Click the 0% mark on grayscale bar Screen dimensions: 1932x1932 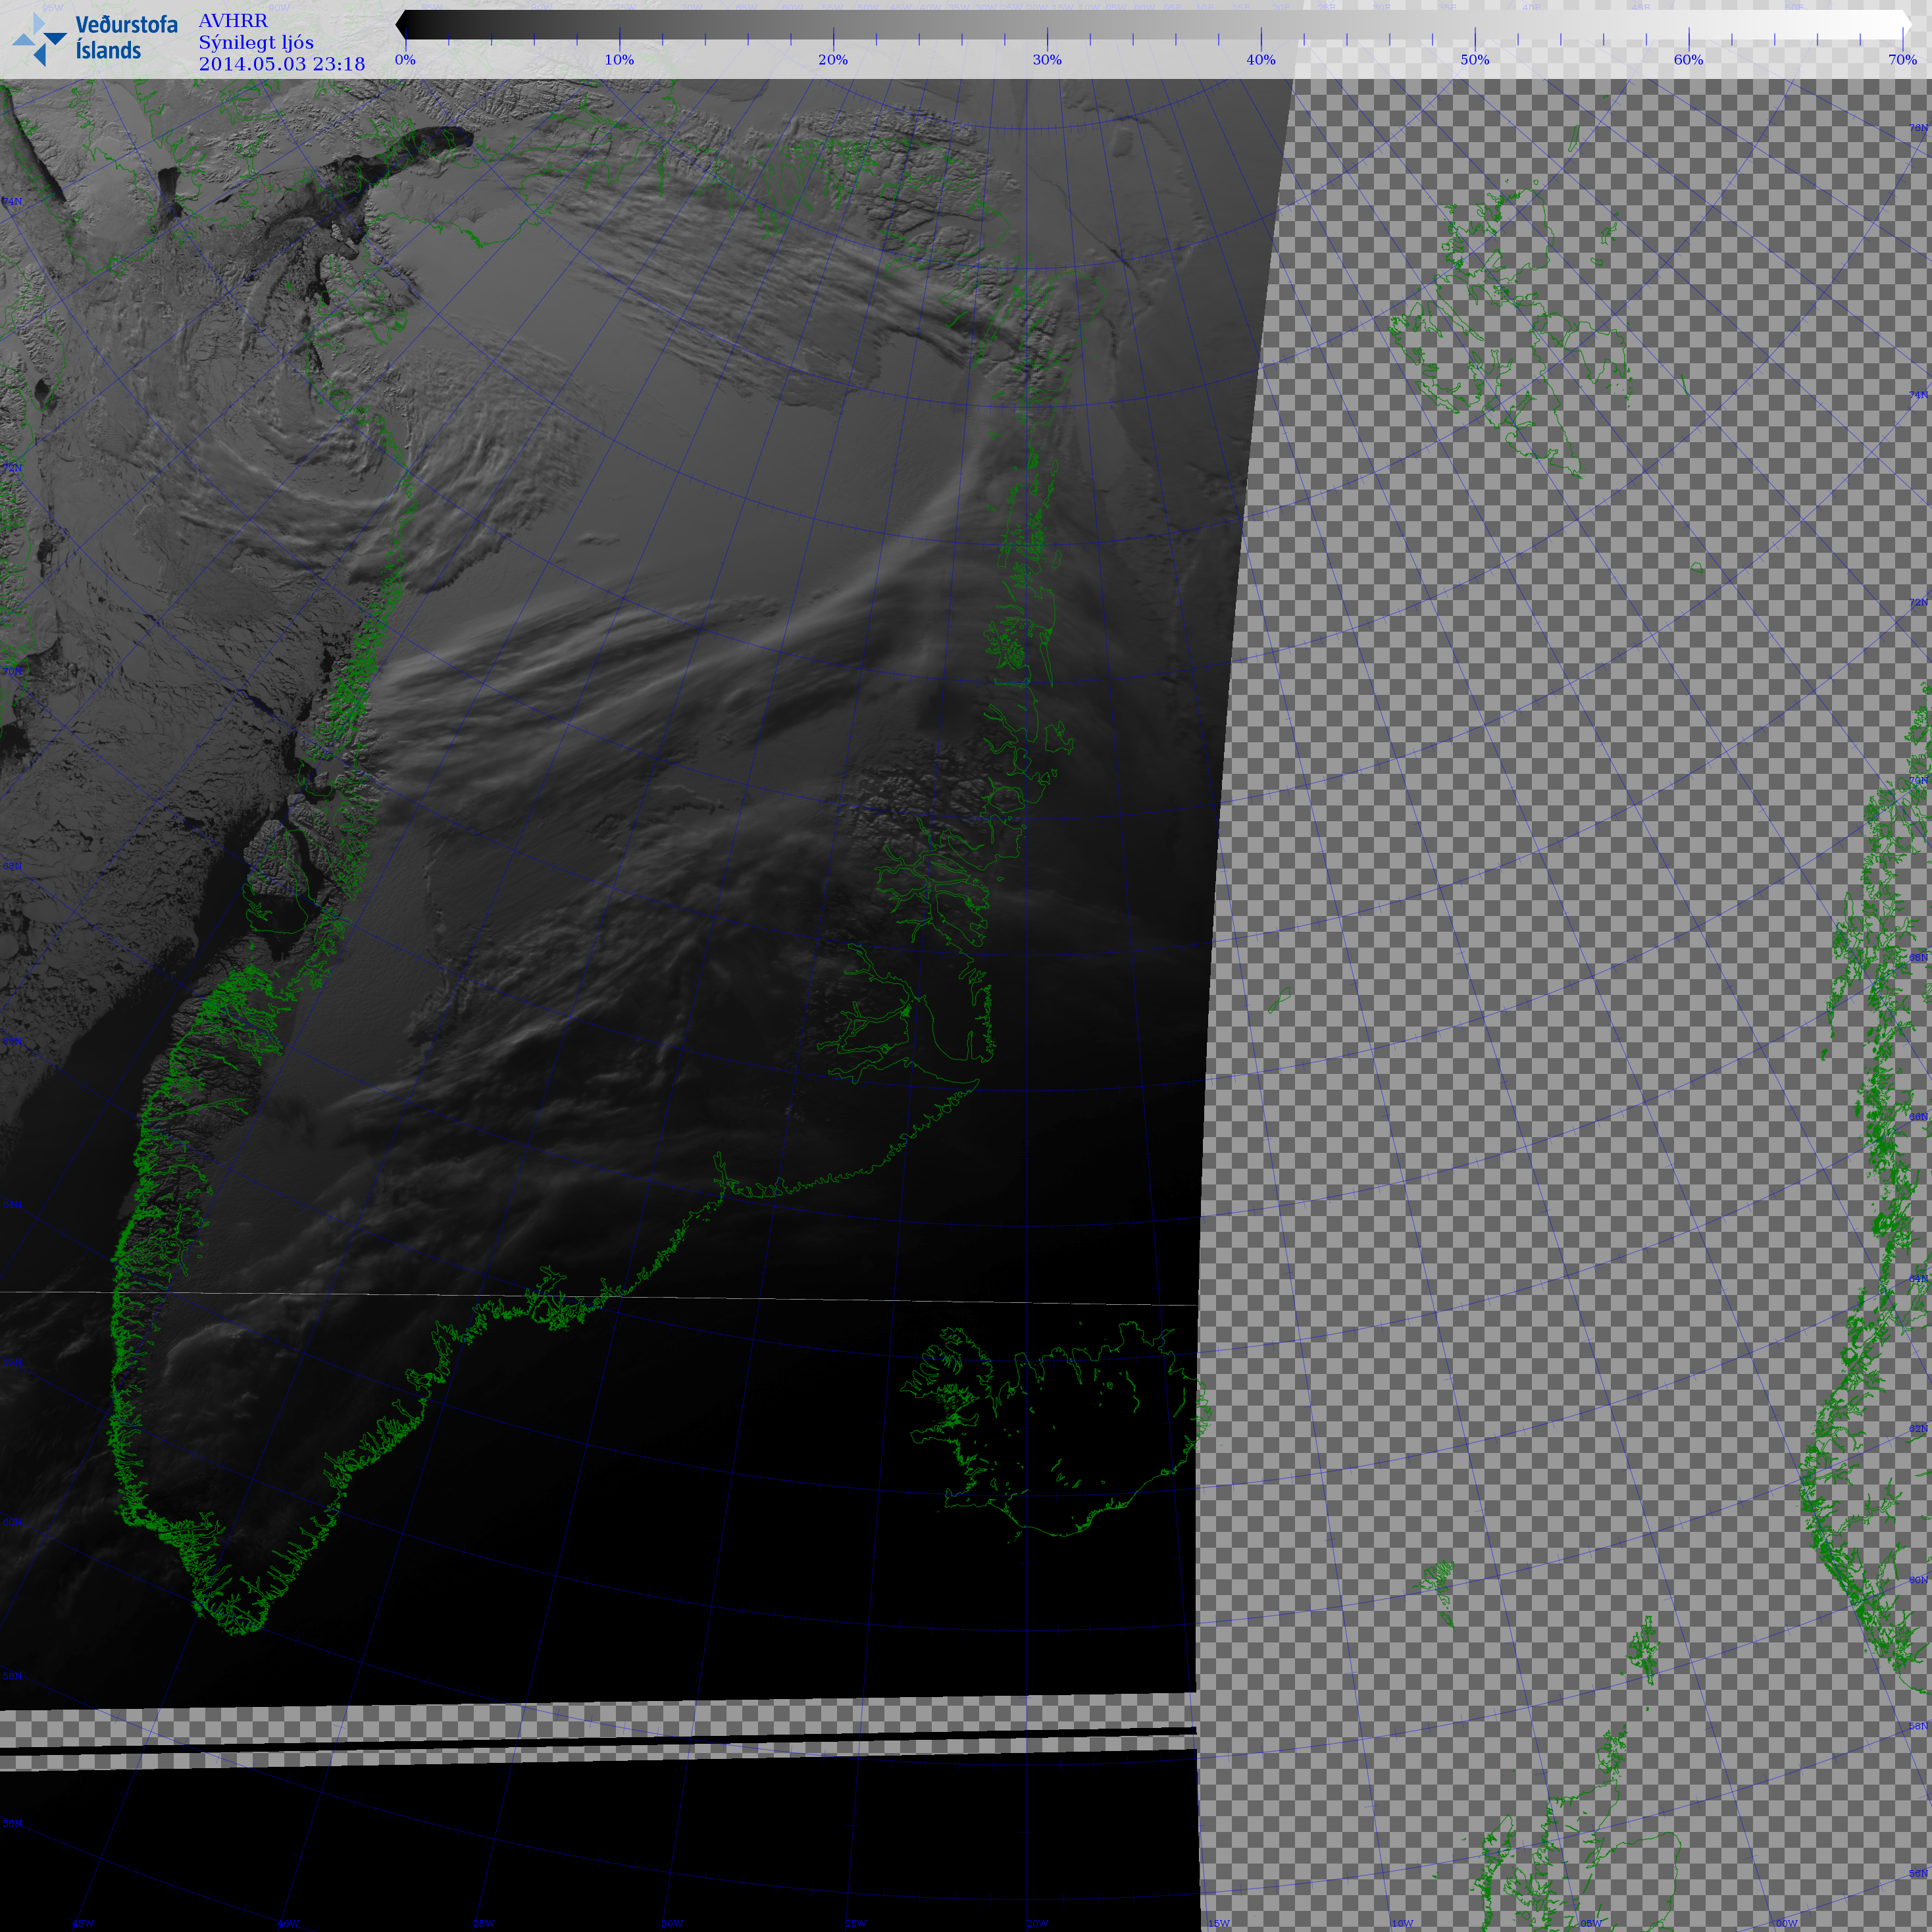(405, 60)
